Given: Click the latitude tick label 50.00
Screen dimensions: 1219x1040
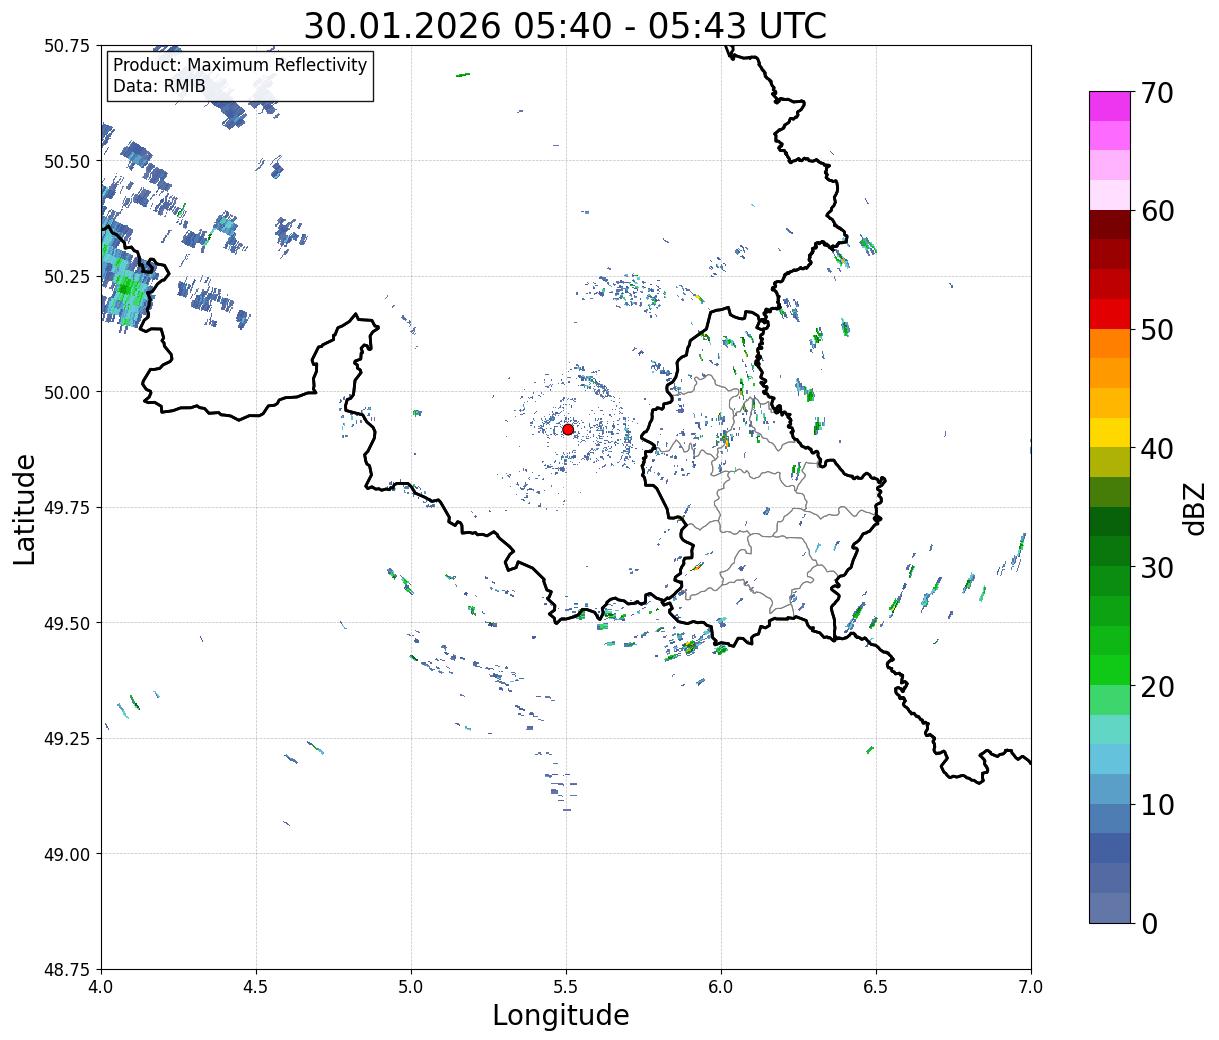Looking at the screenshot, I should [x=67, y=392].
